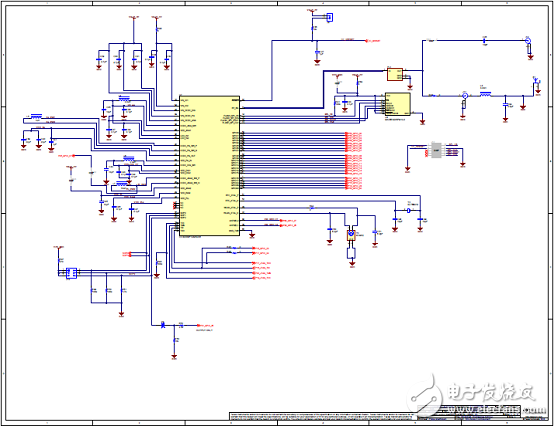The height and width of the screenshot is (426, 554).
Task: Click the crystal oscillator symbol between two capacitors
Action: (408, 211)
